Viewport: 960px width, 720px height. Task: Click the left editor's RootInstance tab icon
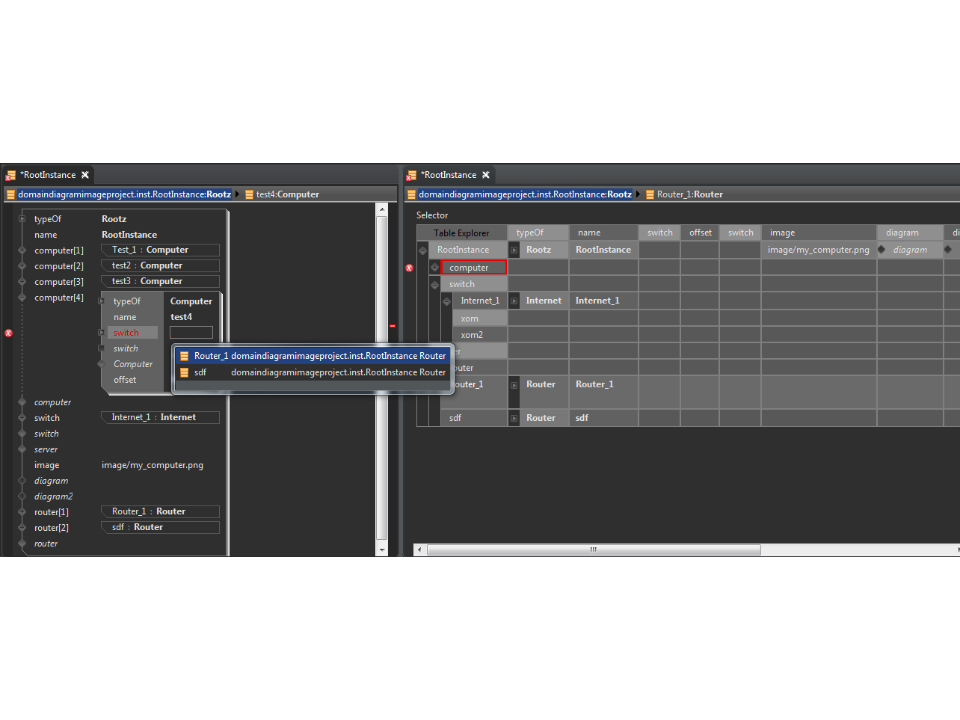click(11, 175)
